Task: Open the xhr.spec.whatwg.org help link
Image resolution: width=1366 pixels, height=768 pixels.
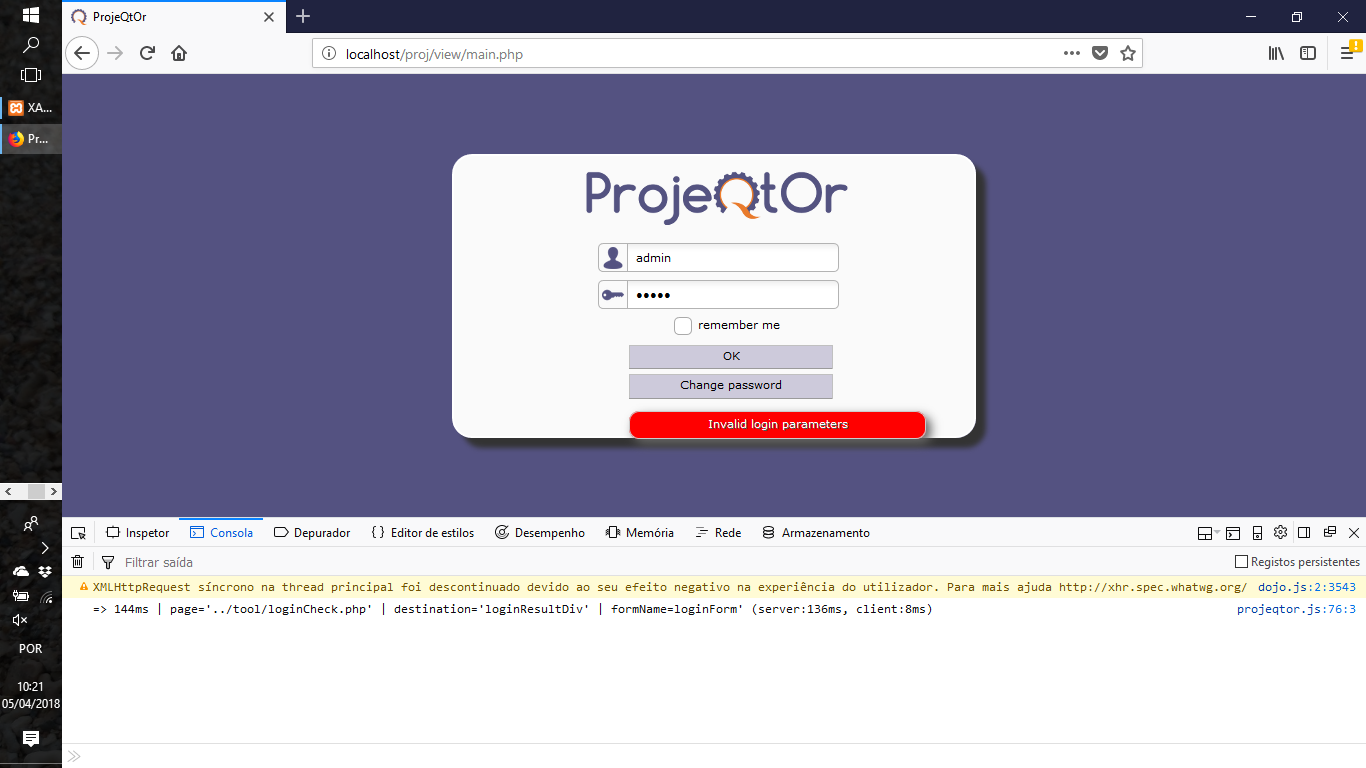Action: coord(1153,587)
